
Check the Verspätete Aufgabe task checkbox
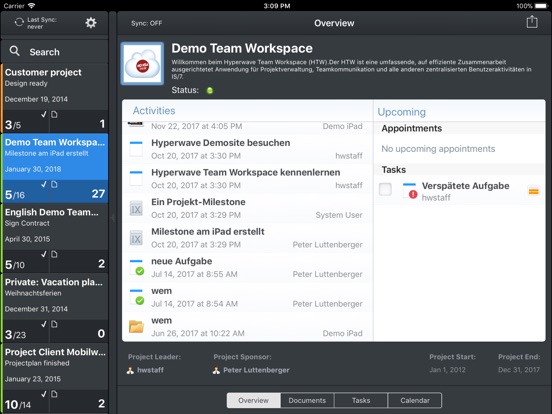click(385, 189)
